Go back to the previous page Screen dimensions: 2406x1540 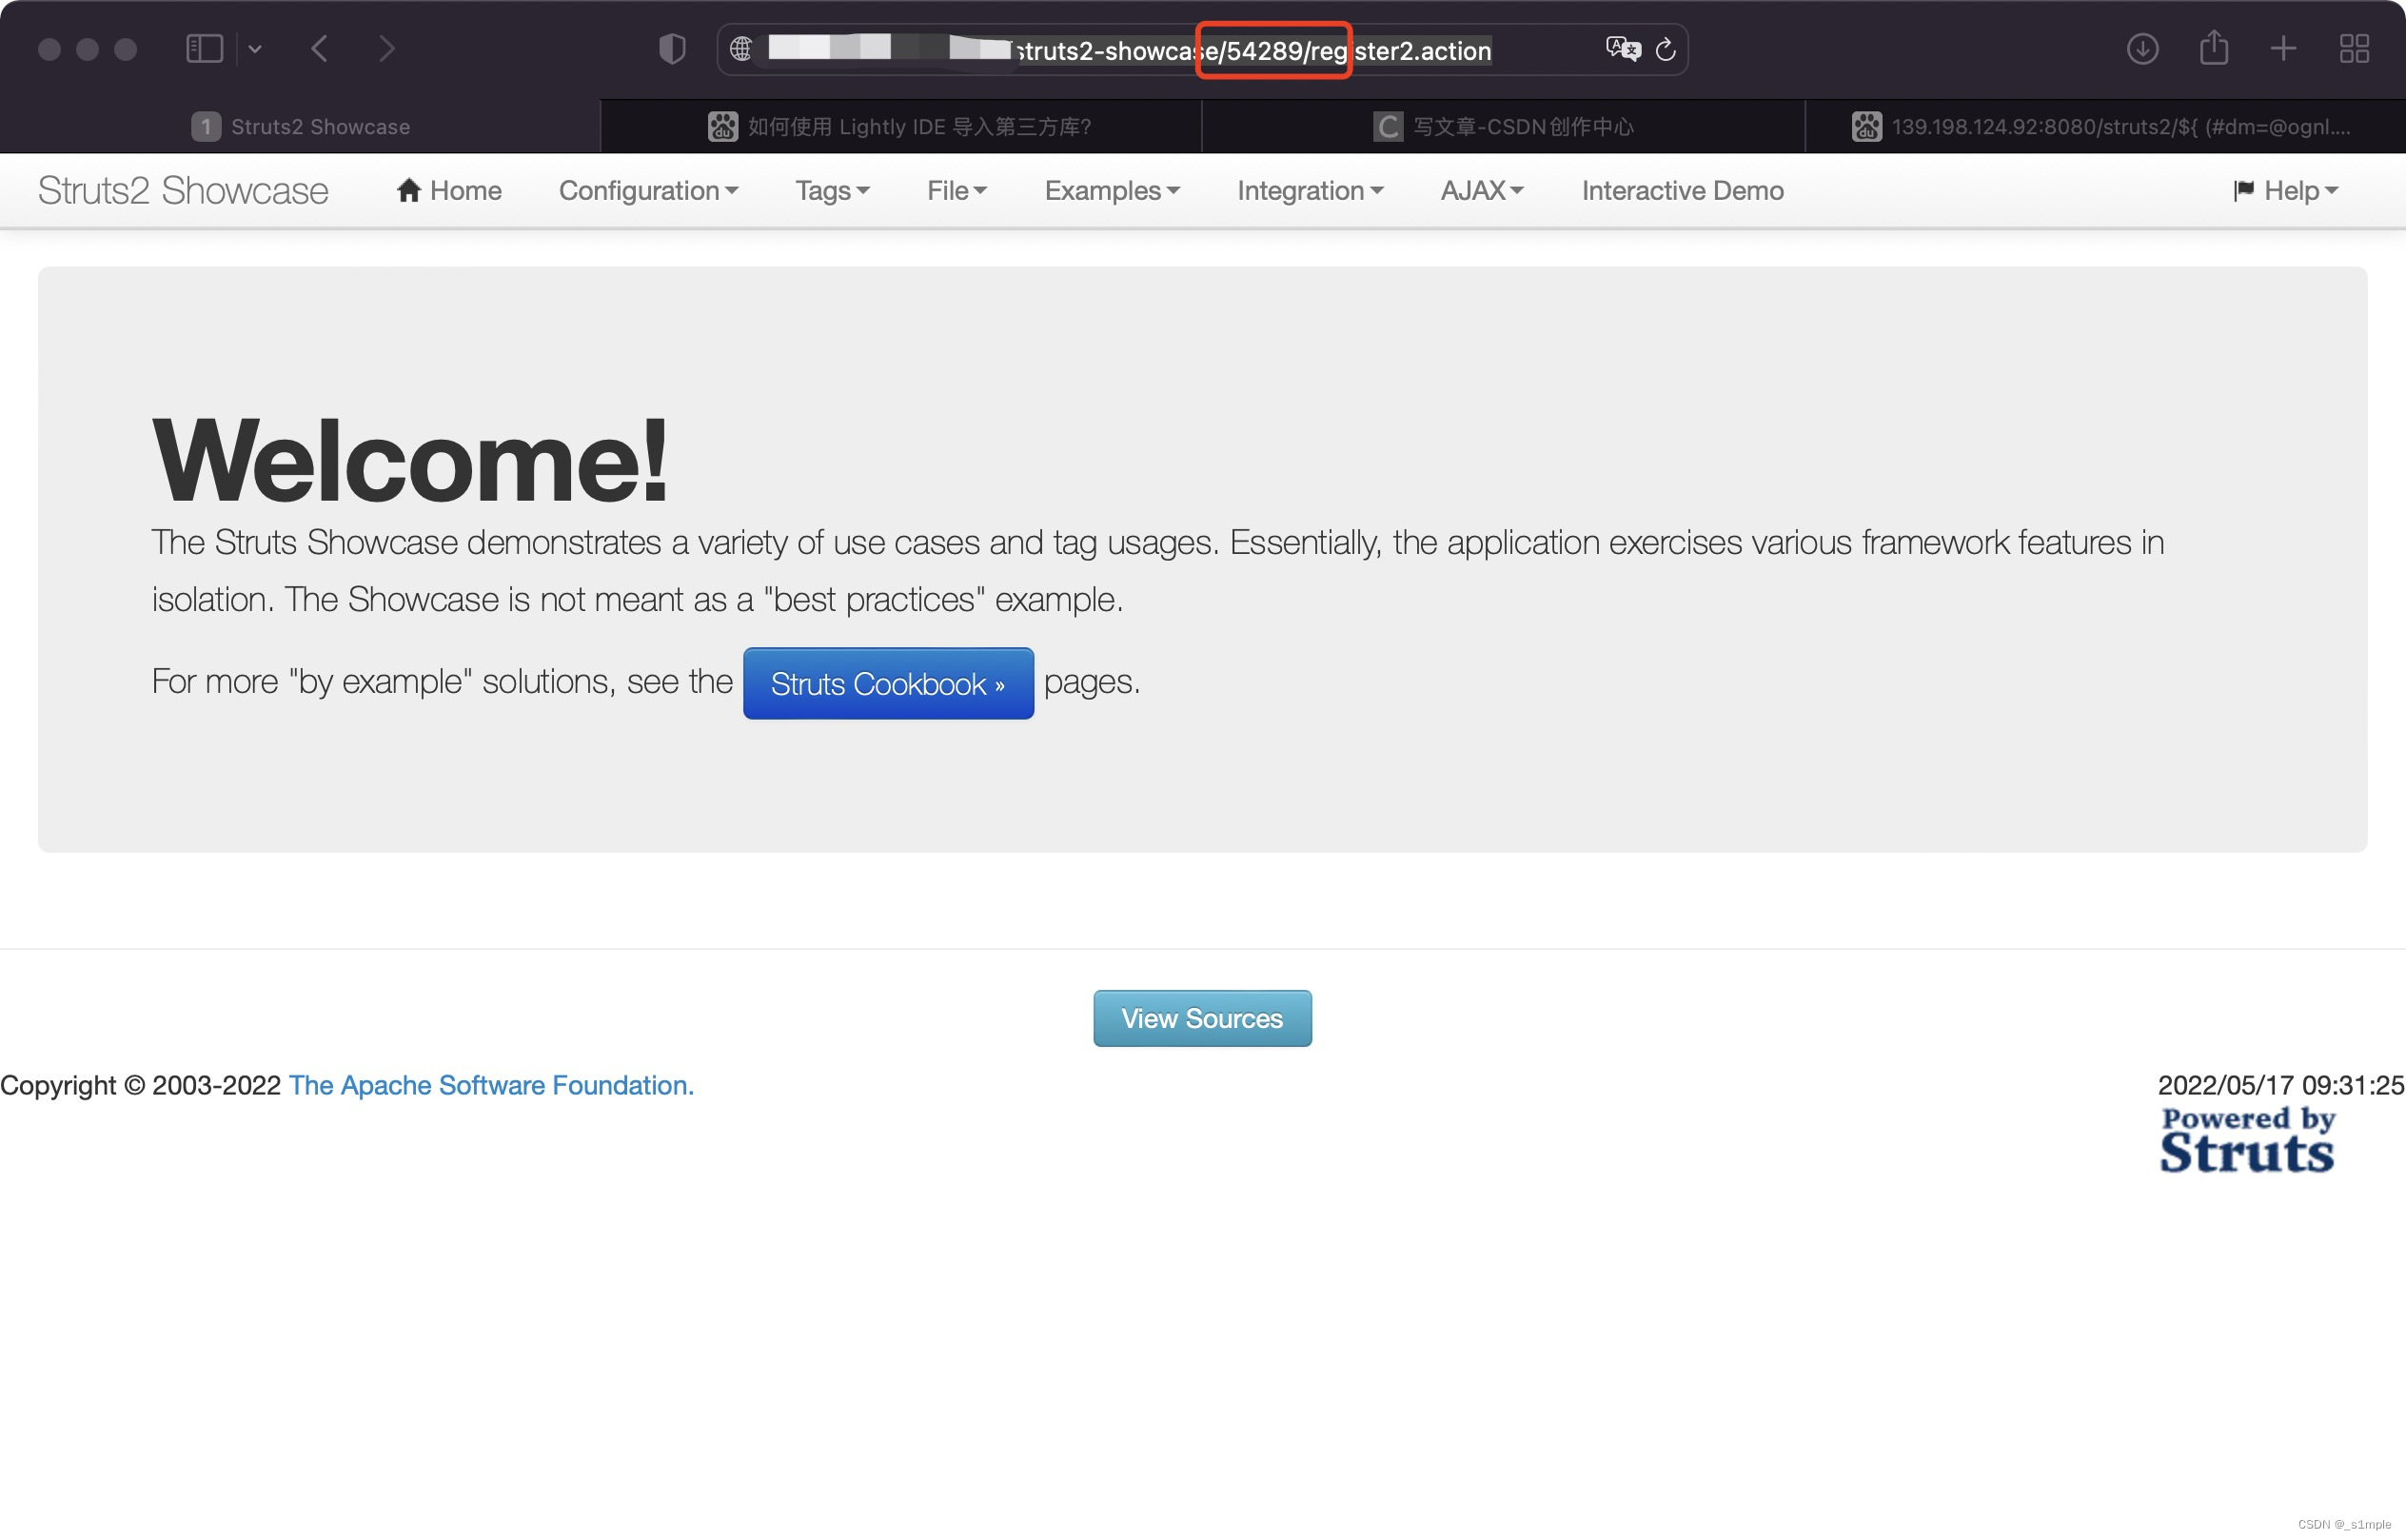click(318, 48)
